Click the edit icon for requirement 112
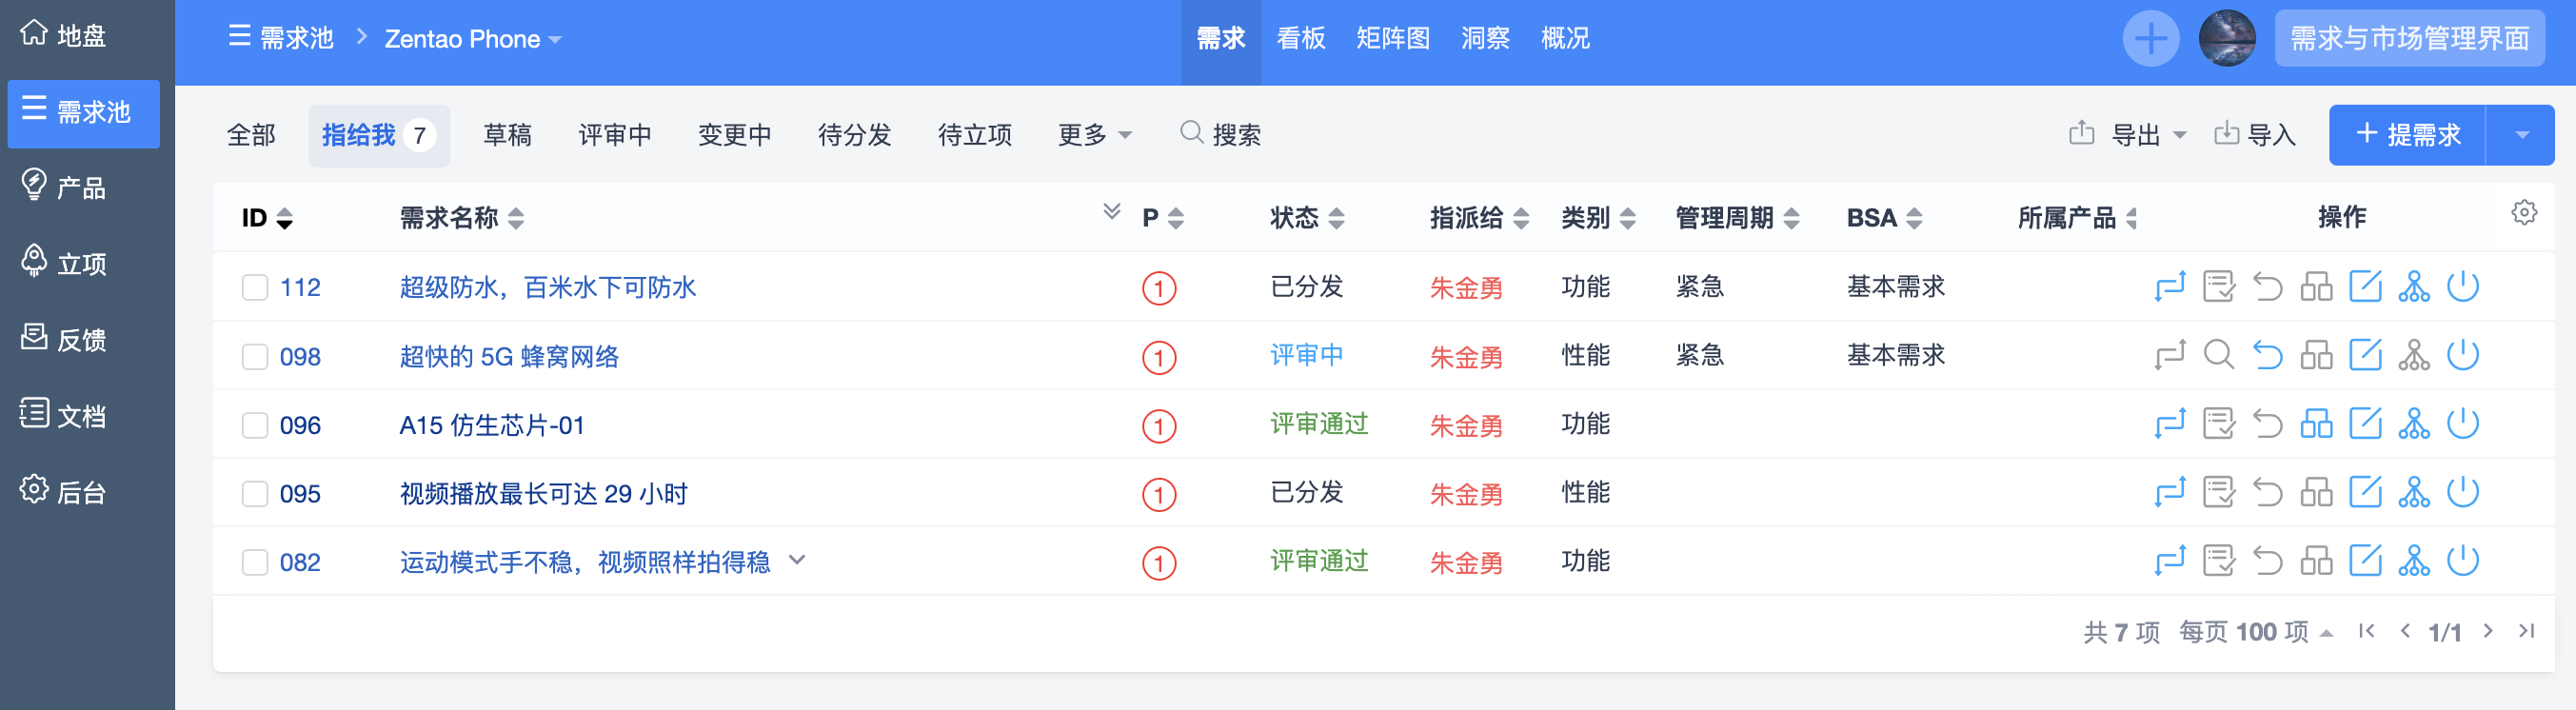The image size is (2576, 710). 2364,287
